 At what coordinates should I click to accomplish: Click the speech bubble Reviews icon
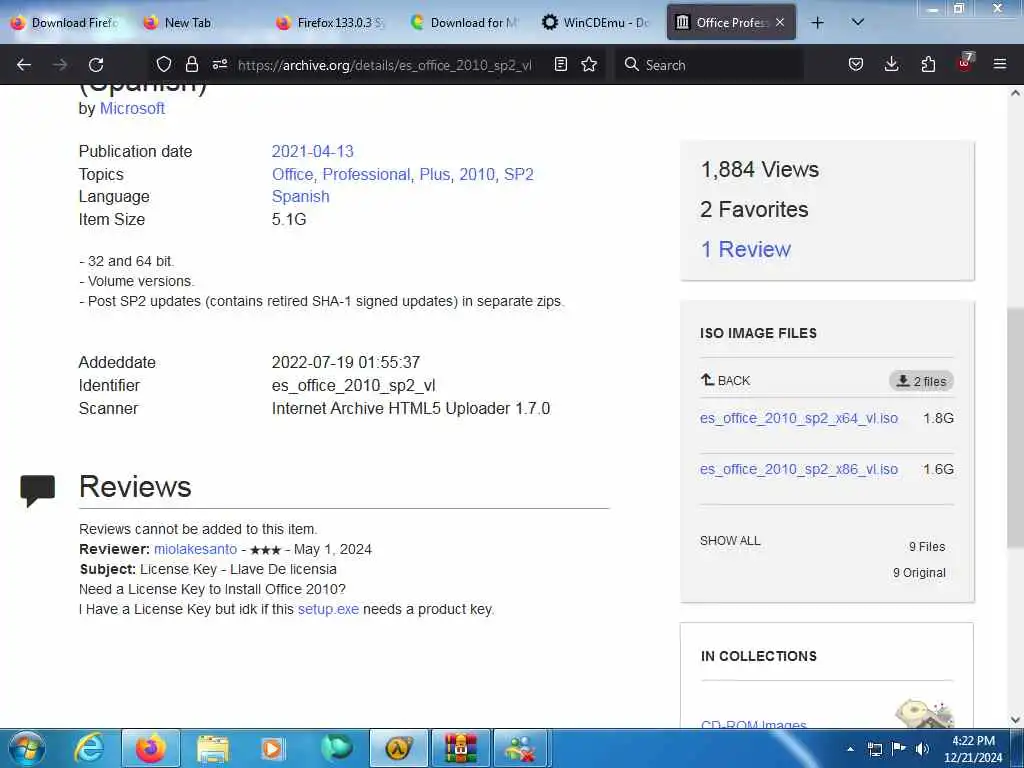37,490
